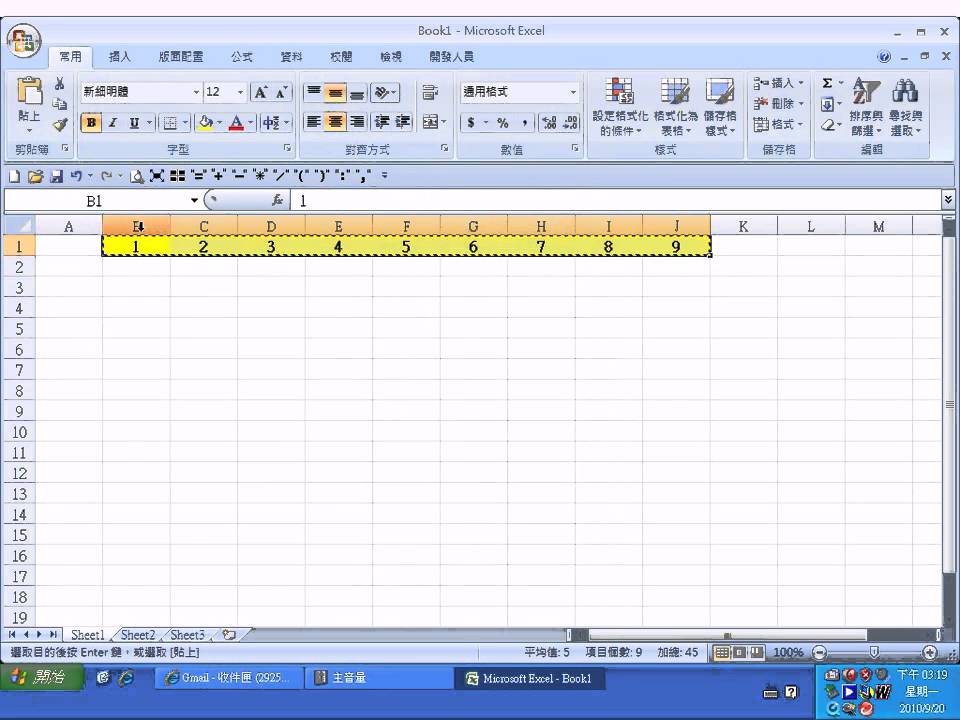Click the Undo arrow icon
This screenshot has height=720, width=960.
(76, 176)
